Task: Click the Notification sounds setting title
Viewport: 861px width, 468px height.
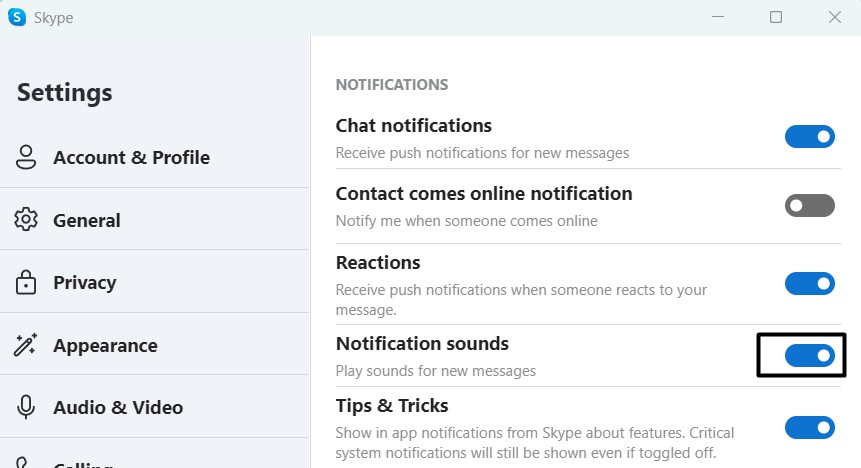Action: click(422, 344)
